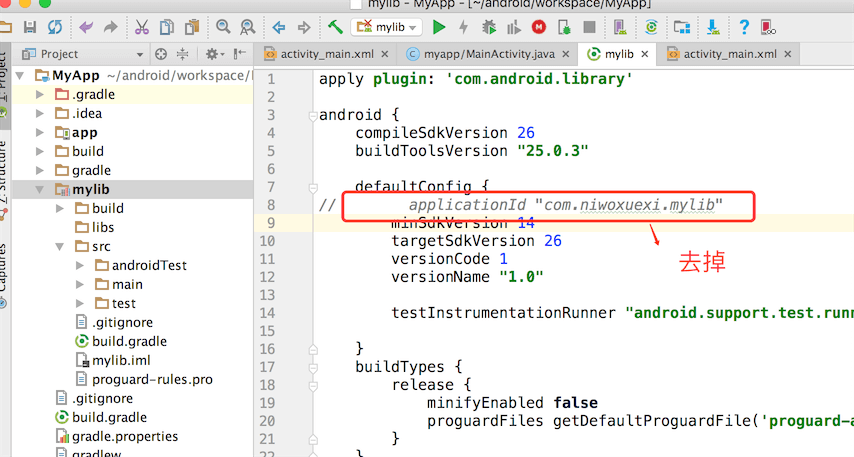The height and width of the screenshot is (457, 854).
Task: Close the mylib editor tab
Action: coord(645,54)
